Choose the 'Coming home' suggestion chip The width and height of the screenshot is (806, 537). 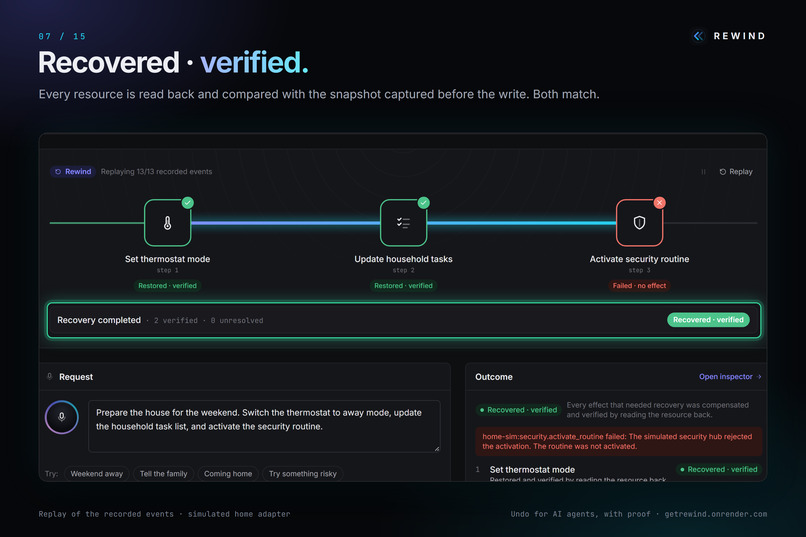click(x=228, y=474)
